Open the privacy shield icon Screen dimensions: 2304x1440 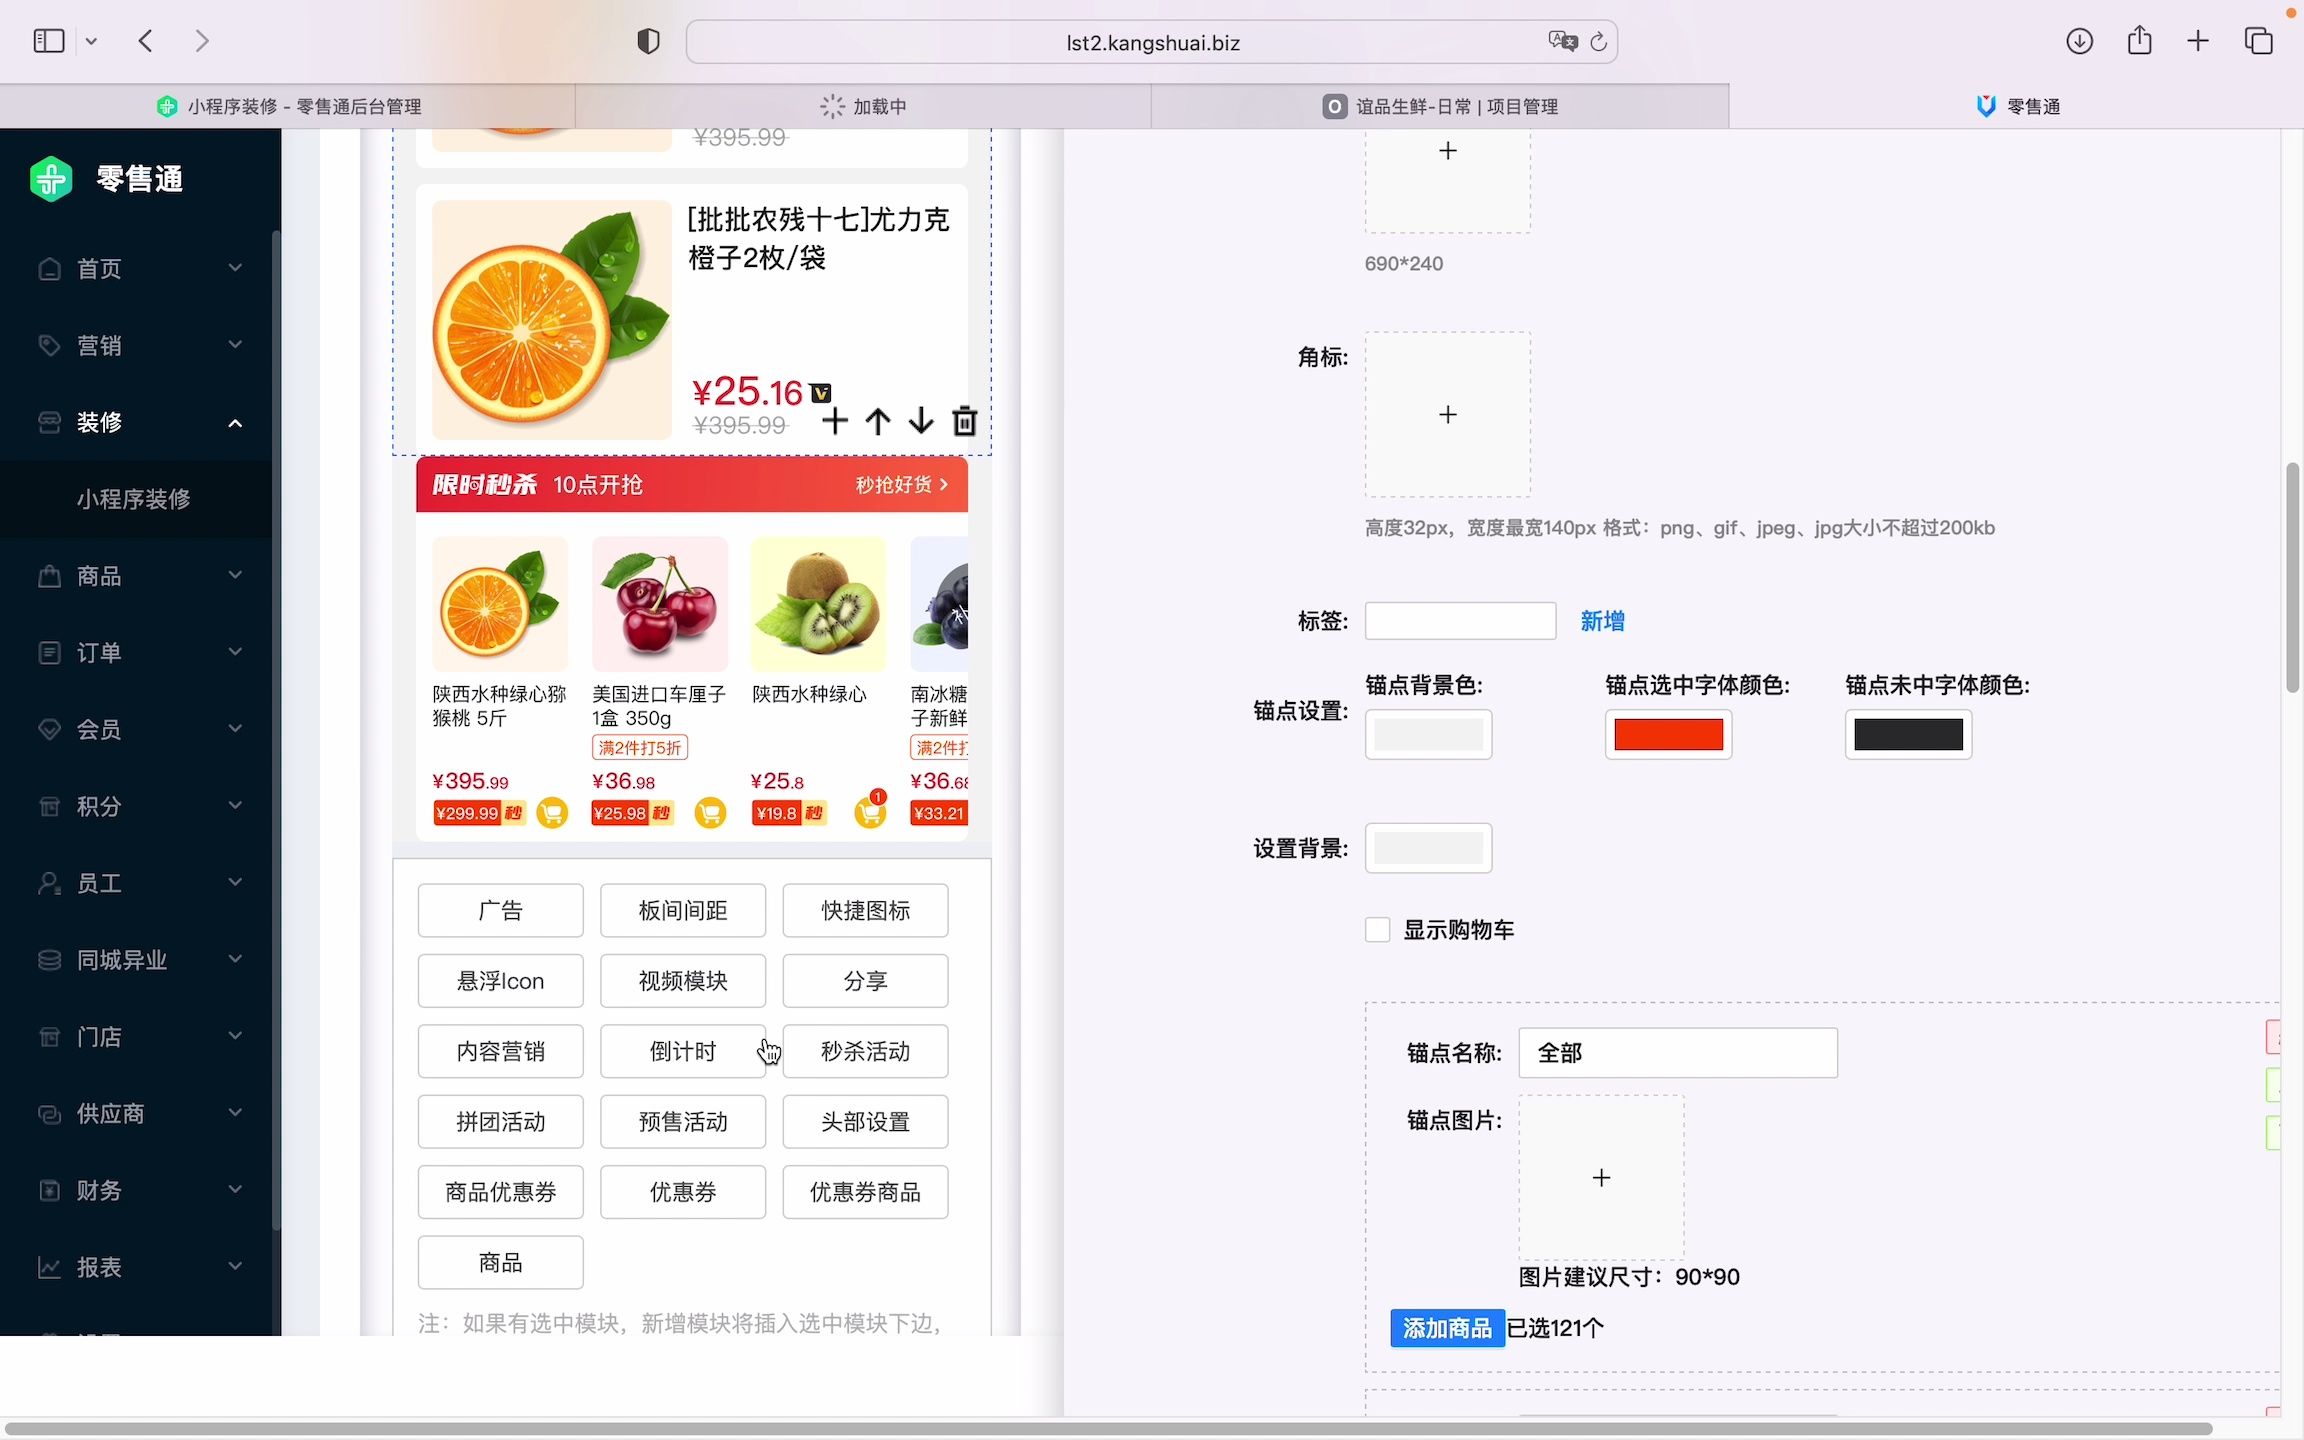(x=649, y=41)
